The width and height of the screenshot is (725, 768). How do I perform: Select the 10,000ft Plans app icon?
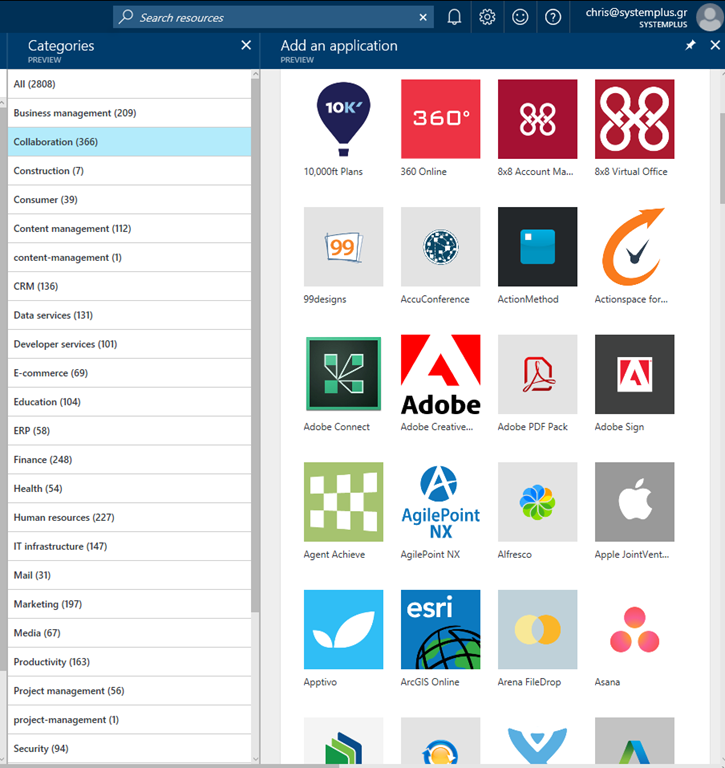click(x=343, y=119)
